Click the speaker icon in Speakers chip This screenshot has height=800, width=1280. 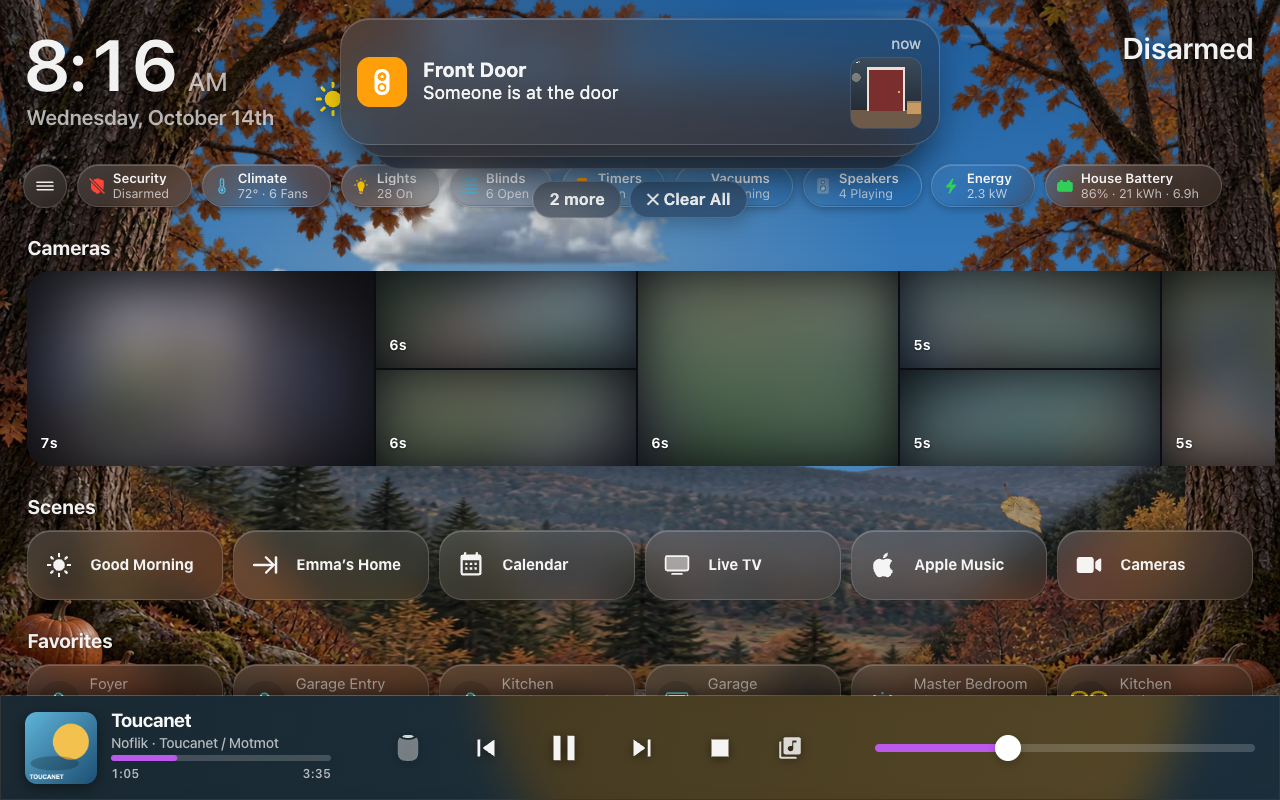pos(823,186)
